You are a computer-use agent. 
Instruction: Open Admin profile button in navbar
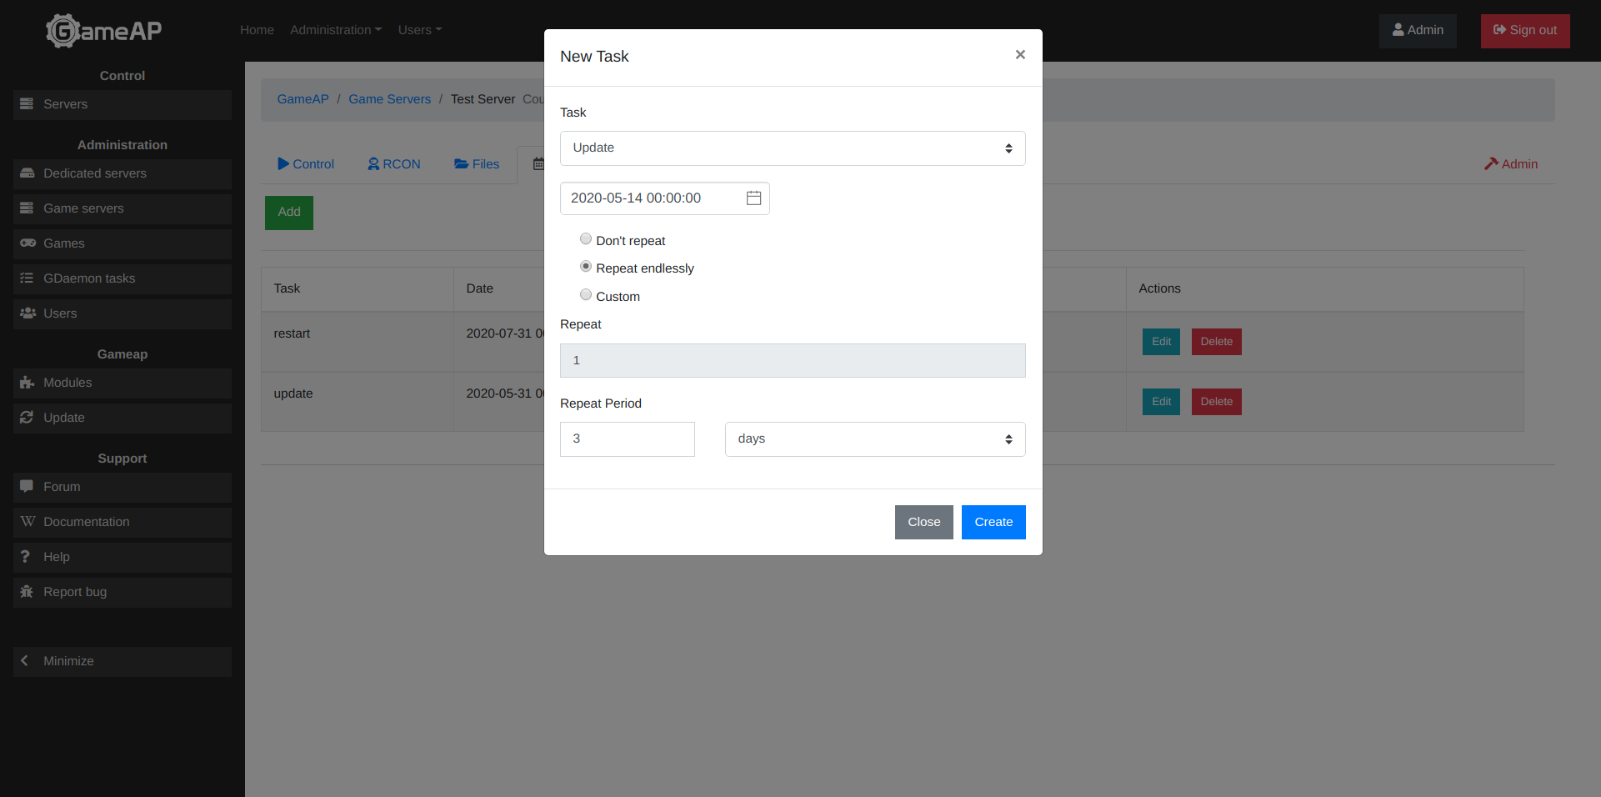1418,30
